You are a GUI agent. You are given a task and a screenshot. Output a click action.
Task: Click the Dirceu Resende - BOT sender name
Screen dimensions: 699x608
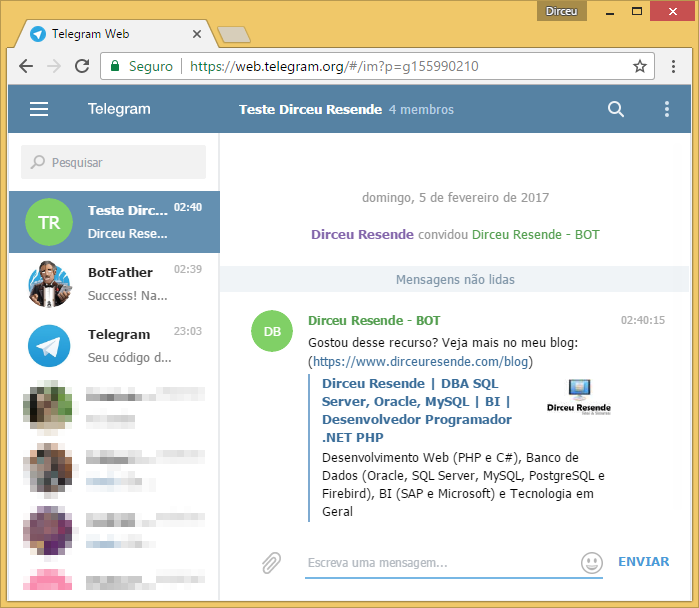coord(374,320)
